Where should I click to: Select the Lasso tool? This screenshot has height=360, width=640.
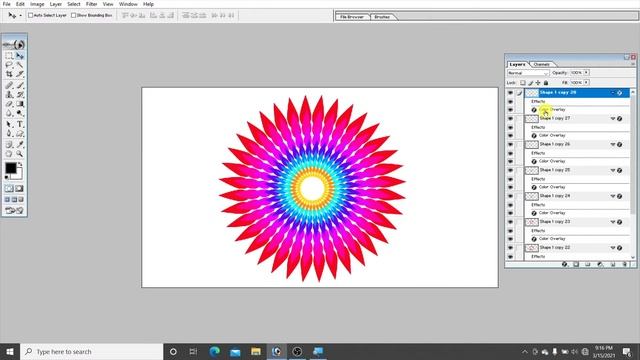pos(9,65)
